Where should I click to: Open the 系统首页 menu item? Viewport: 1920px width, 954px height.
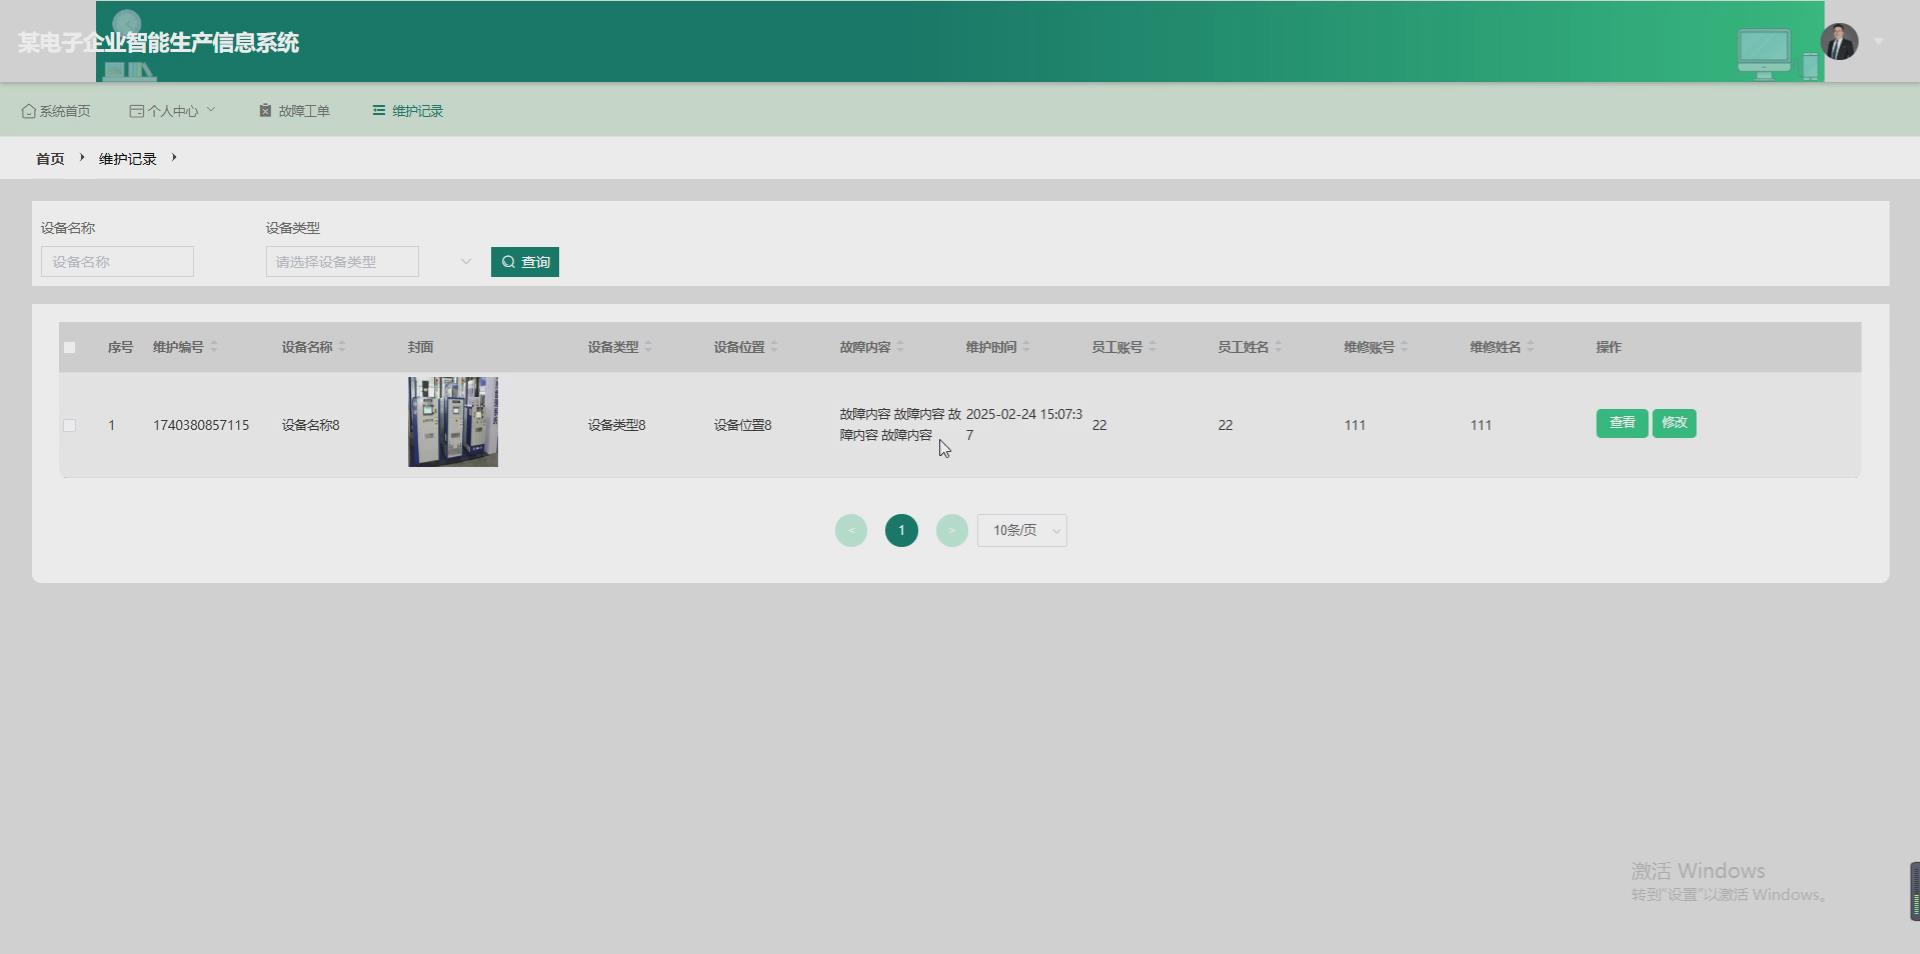pos(56,111)
